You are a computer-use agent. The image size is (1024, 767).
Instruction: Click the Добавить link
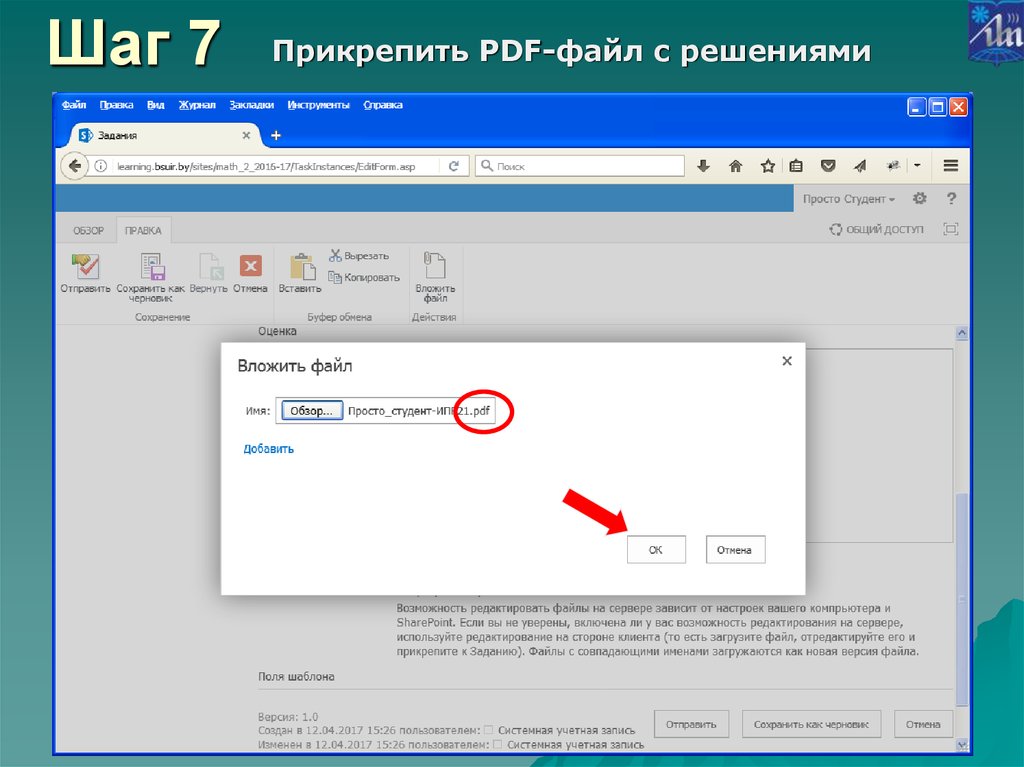268,449
